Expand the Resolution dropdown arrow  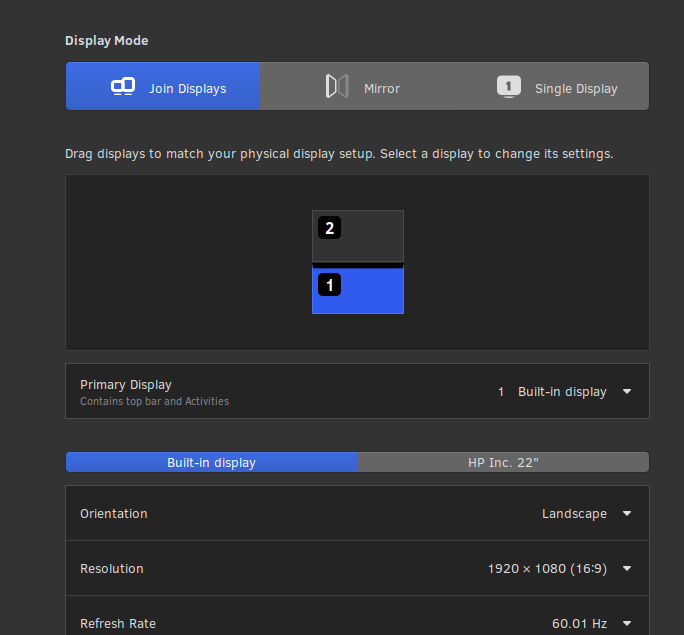coord(627,569)
